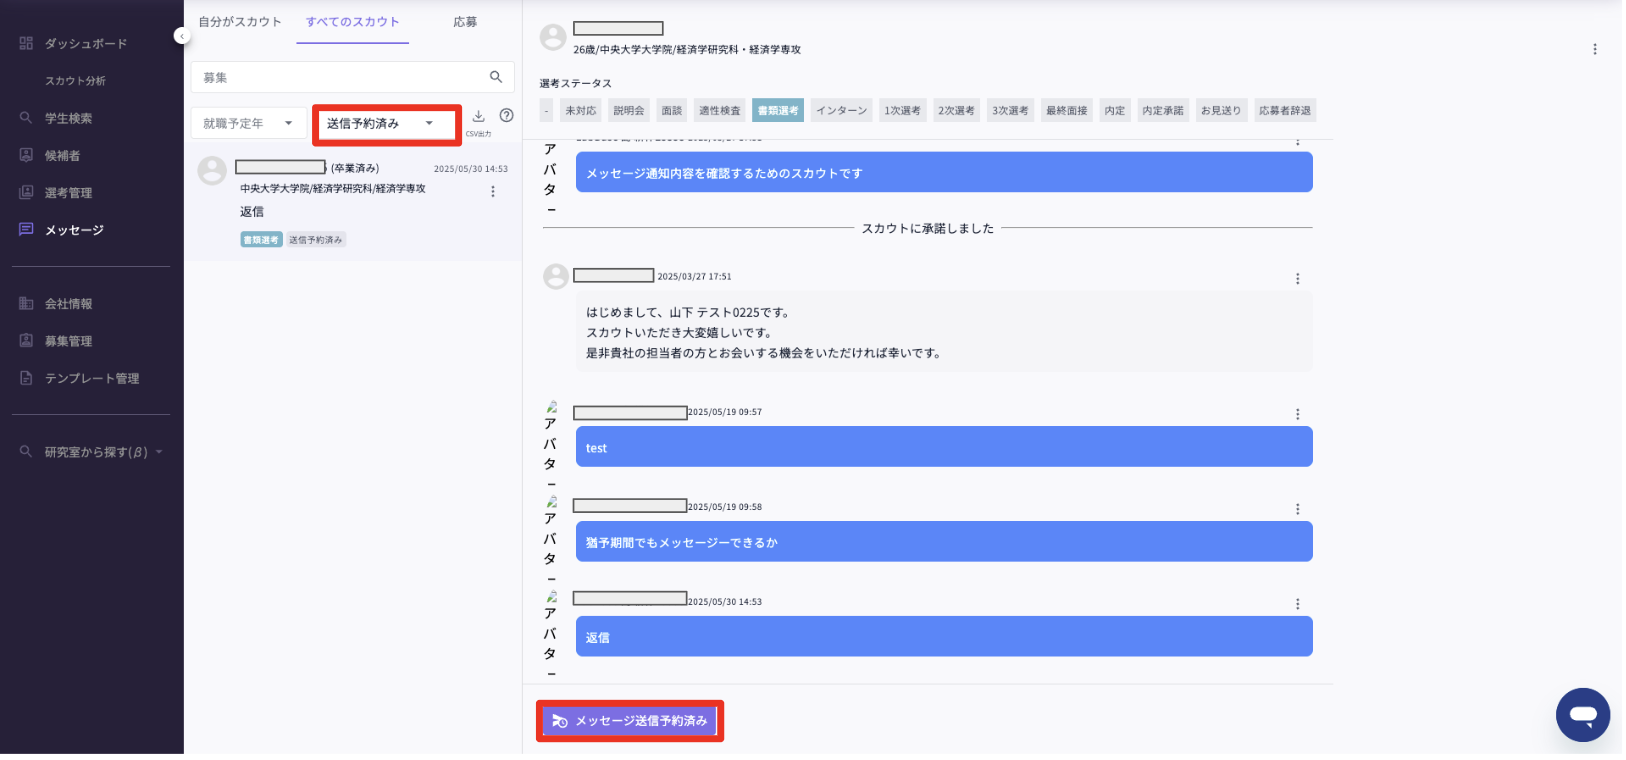Click candidate avatar in header
Viewport: 1626px width, 760px height.
pyautogui.click(x=553, y=38)
